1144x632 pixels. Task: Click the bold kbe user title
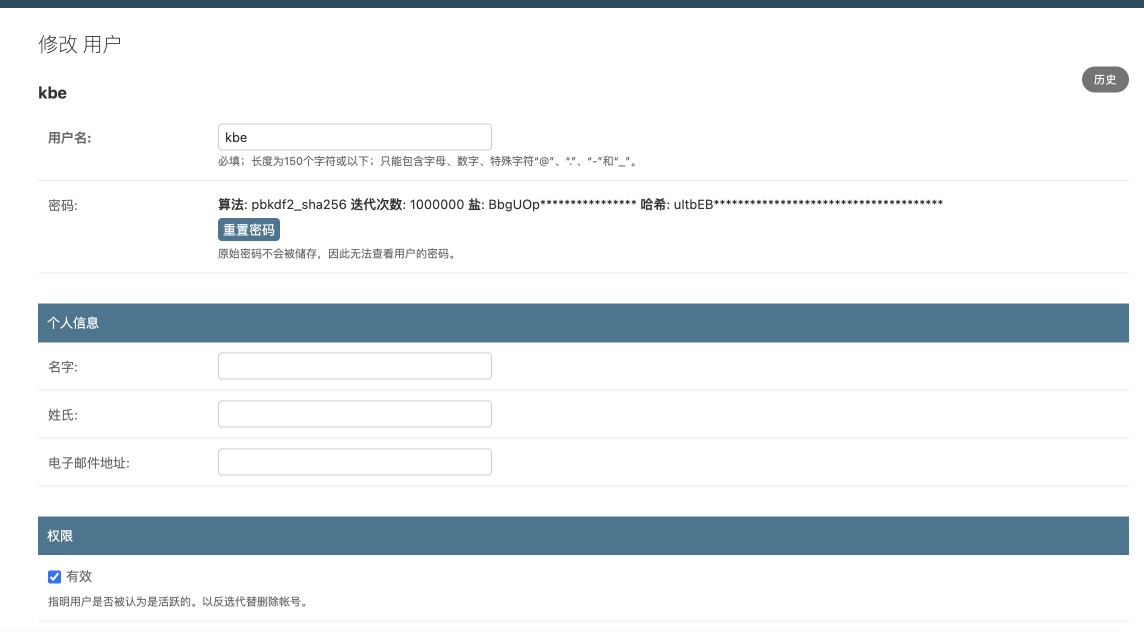(x=52, y=93)
